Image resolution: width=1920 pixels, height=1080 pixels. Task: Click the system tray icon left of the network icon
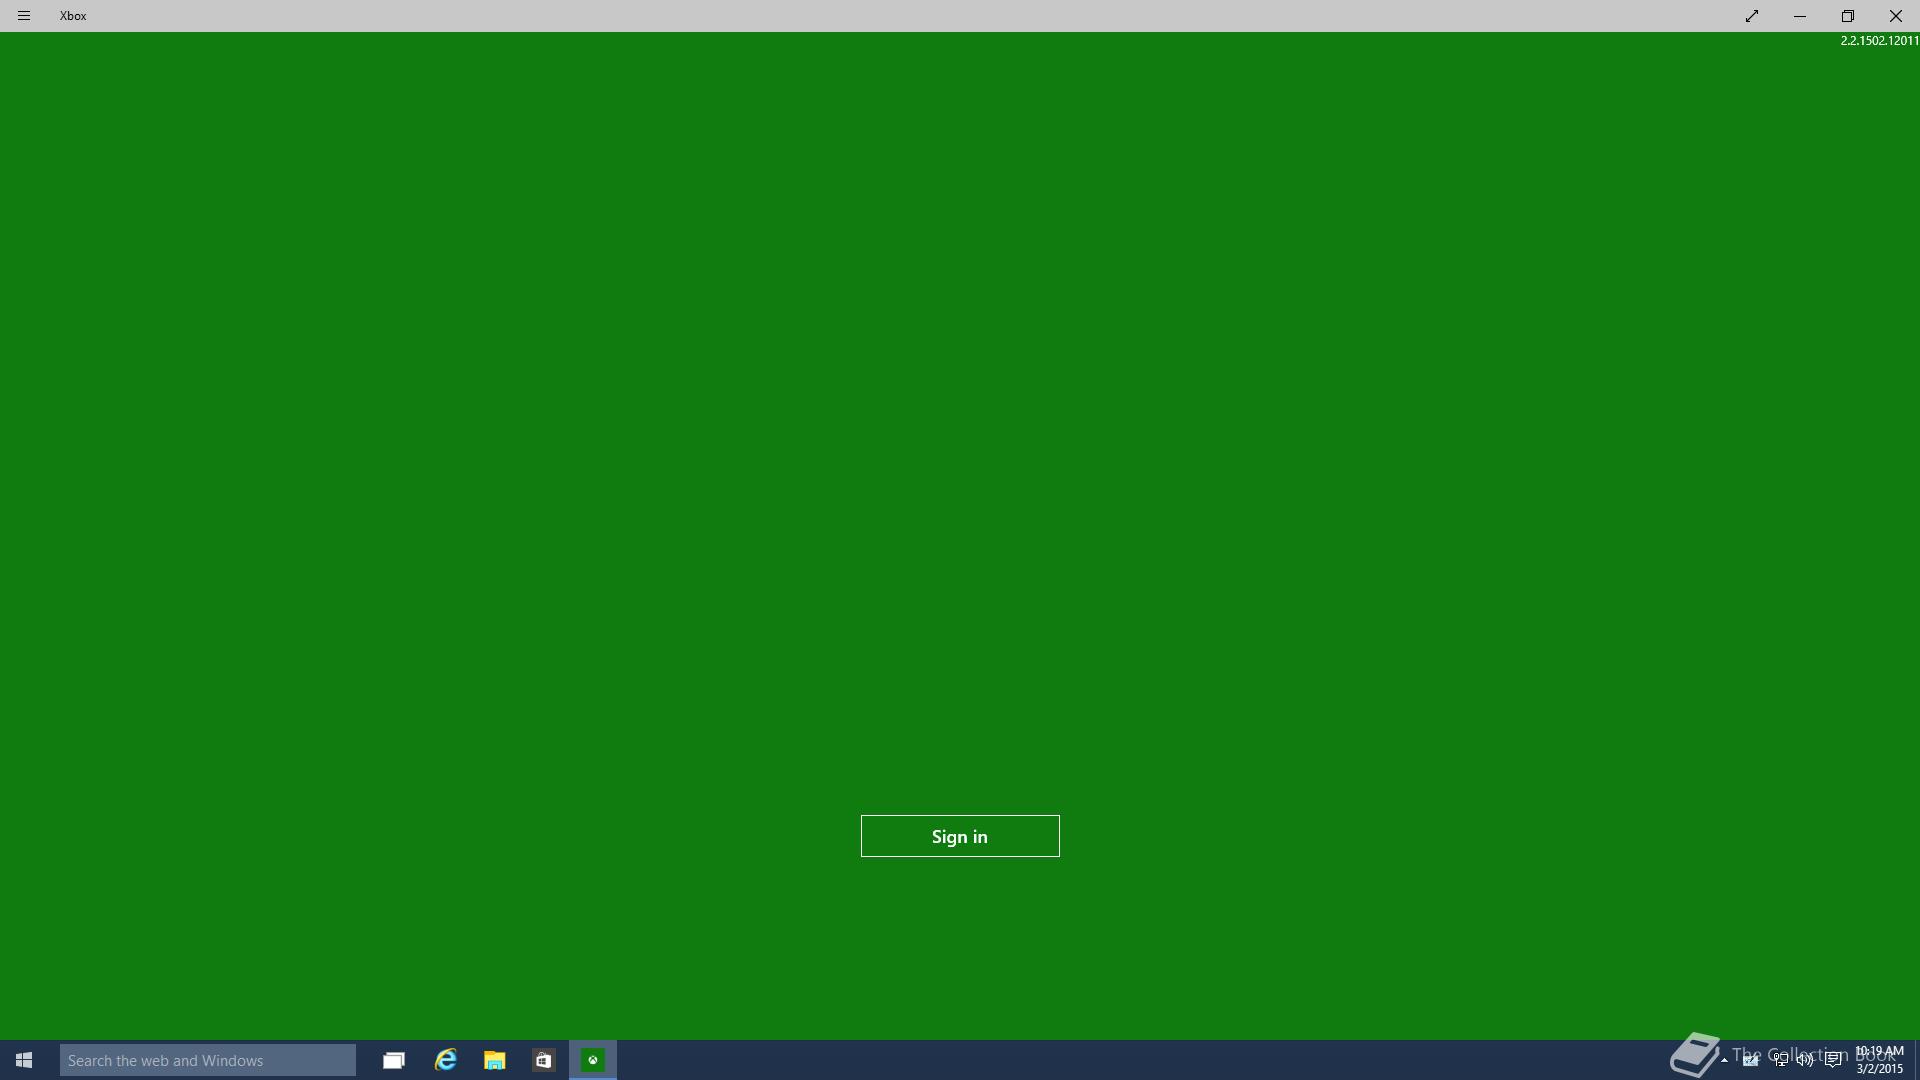click(1751, 1060)
